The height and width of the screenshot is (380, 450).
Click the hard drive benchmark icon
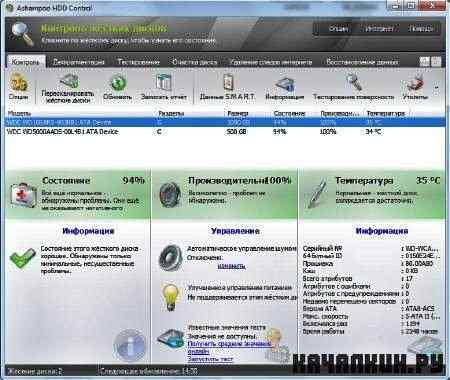coord(171,339)
